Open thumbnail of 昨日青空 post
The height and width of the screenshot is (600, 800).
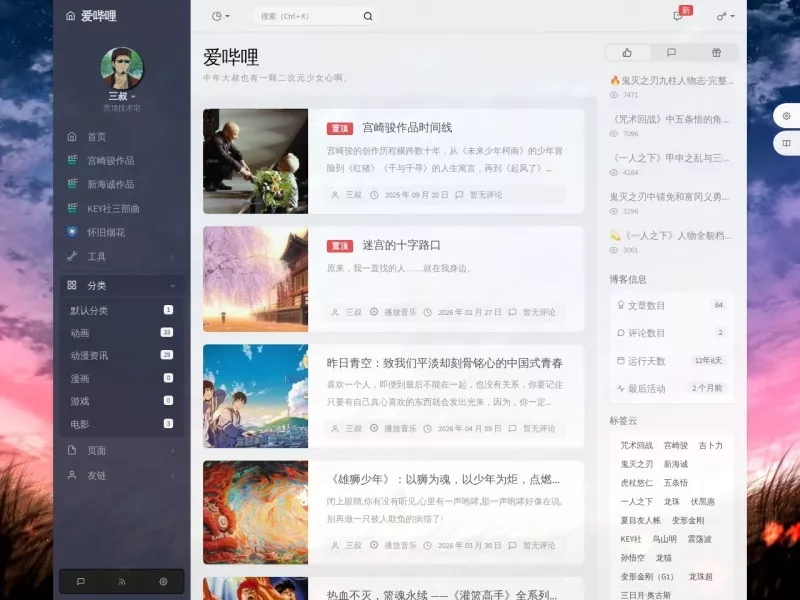(x=256, y=396)
